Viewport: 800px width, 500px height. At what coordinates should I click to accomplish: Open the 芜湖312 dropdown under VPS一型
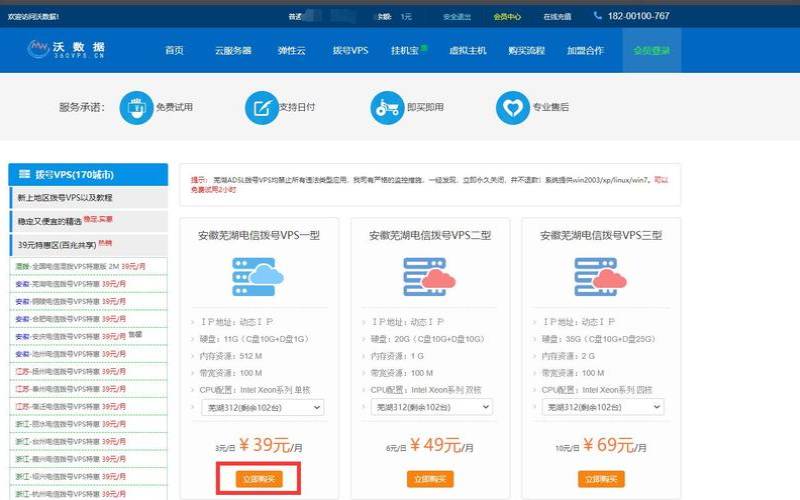click(265, 407)
